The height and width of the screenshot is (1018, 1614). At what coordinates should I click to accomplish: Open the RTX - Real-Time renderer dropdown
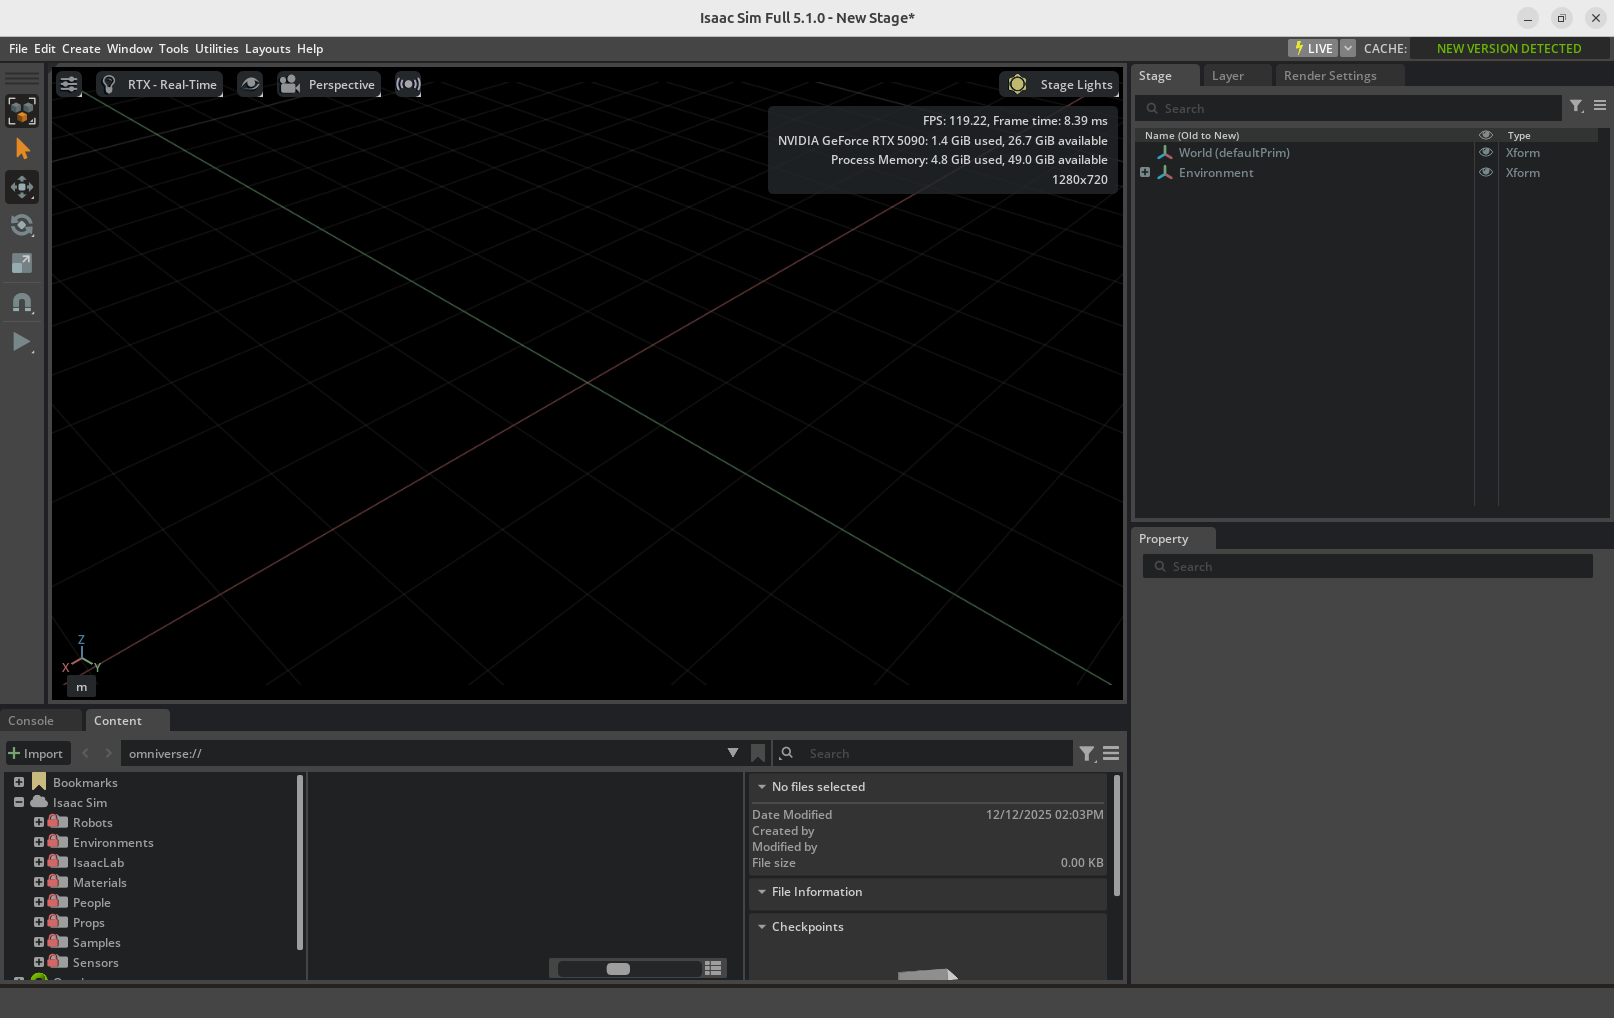pos(159,84)
